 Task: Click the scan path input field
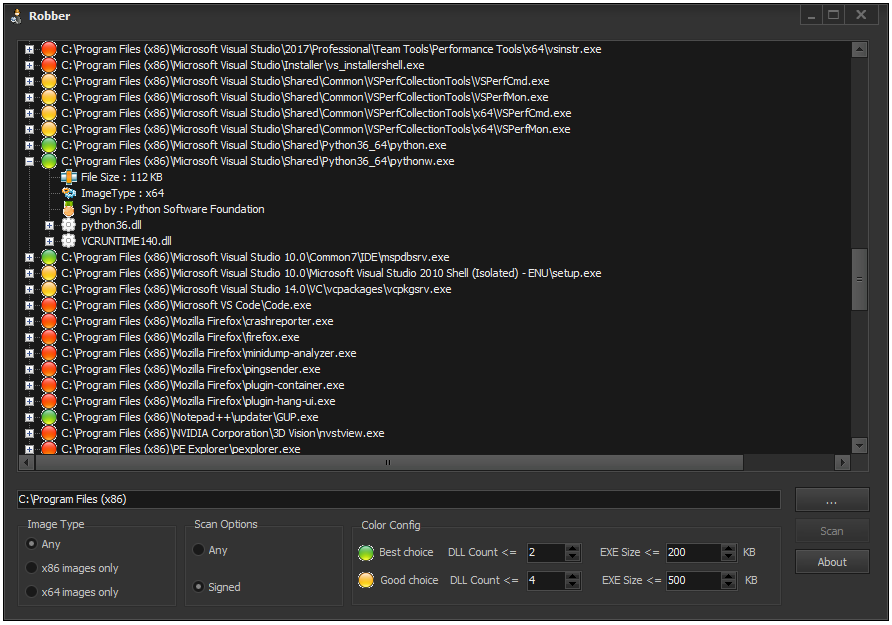tap(399, 499)
